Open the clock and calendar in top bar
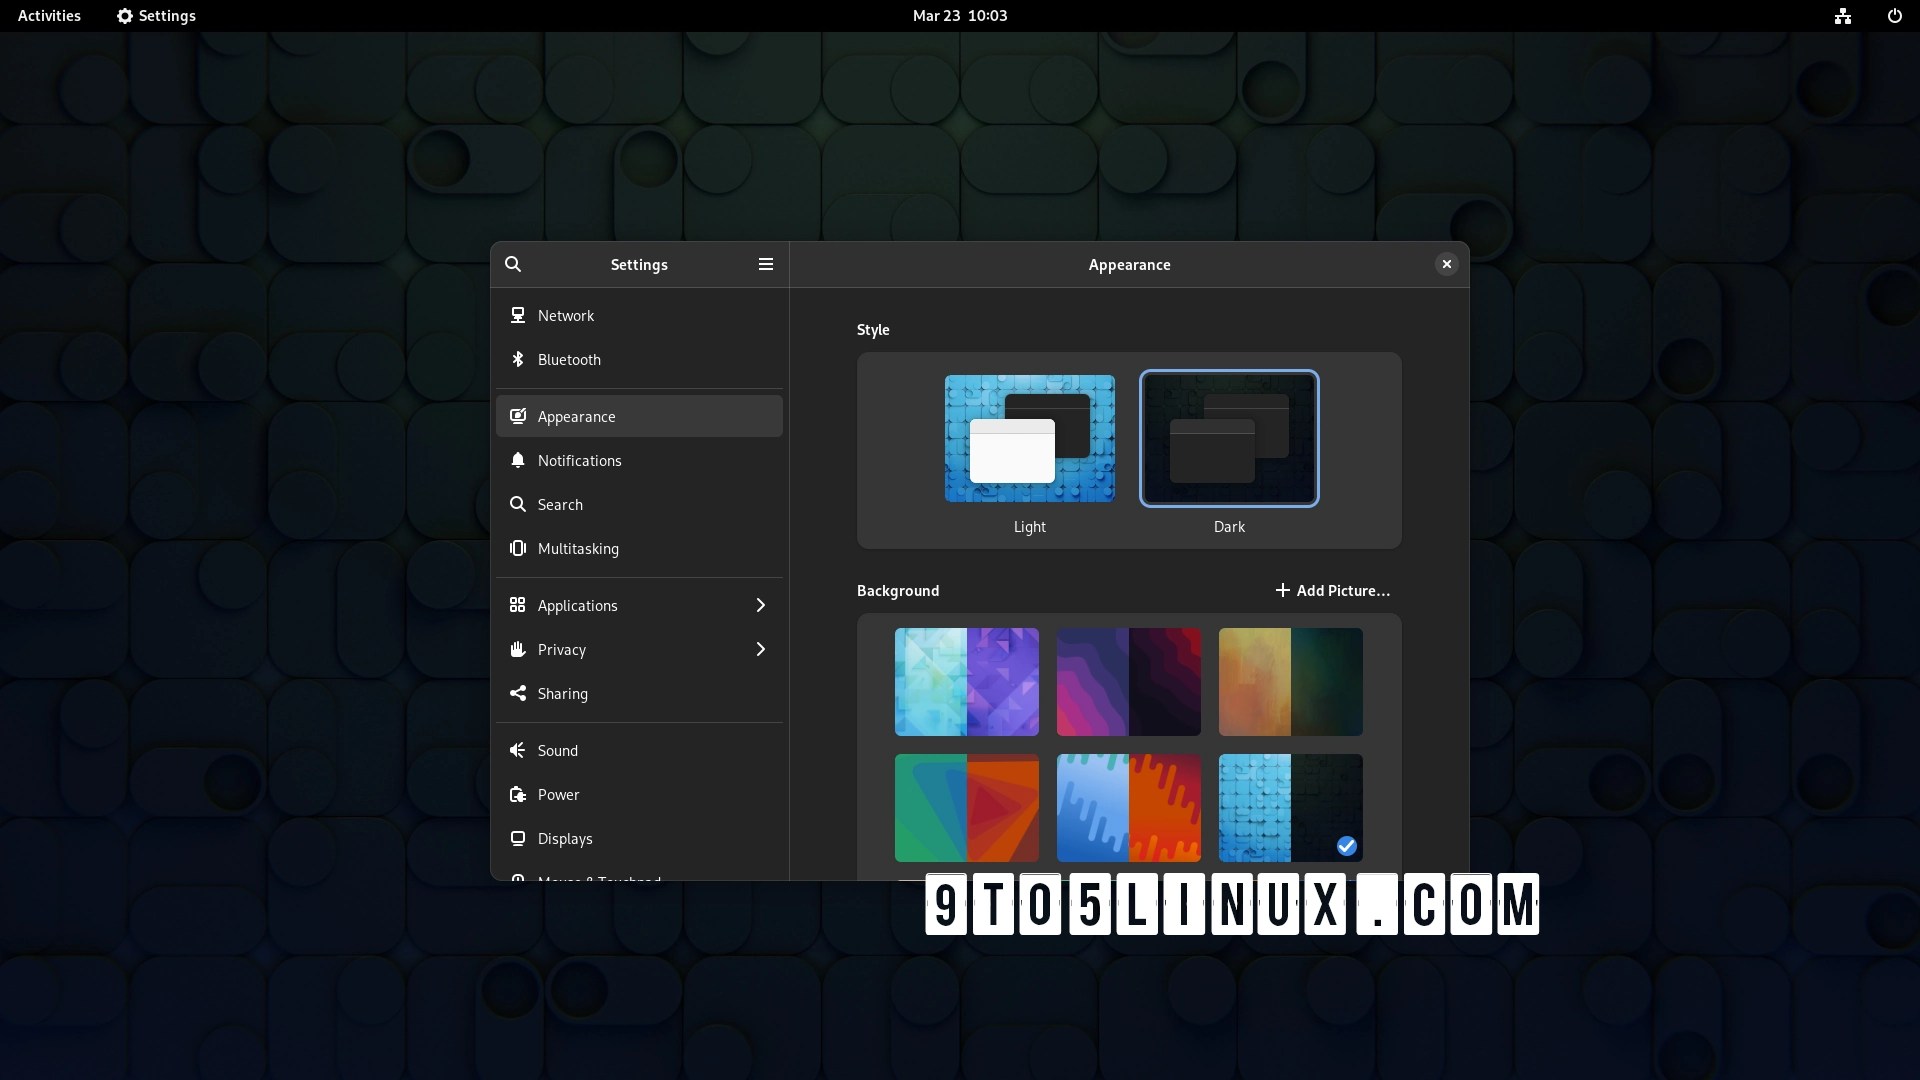Image resolution: width=1920 pixels, height=1080 pixels. tap(959, 16)
